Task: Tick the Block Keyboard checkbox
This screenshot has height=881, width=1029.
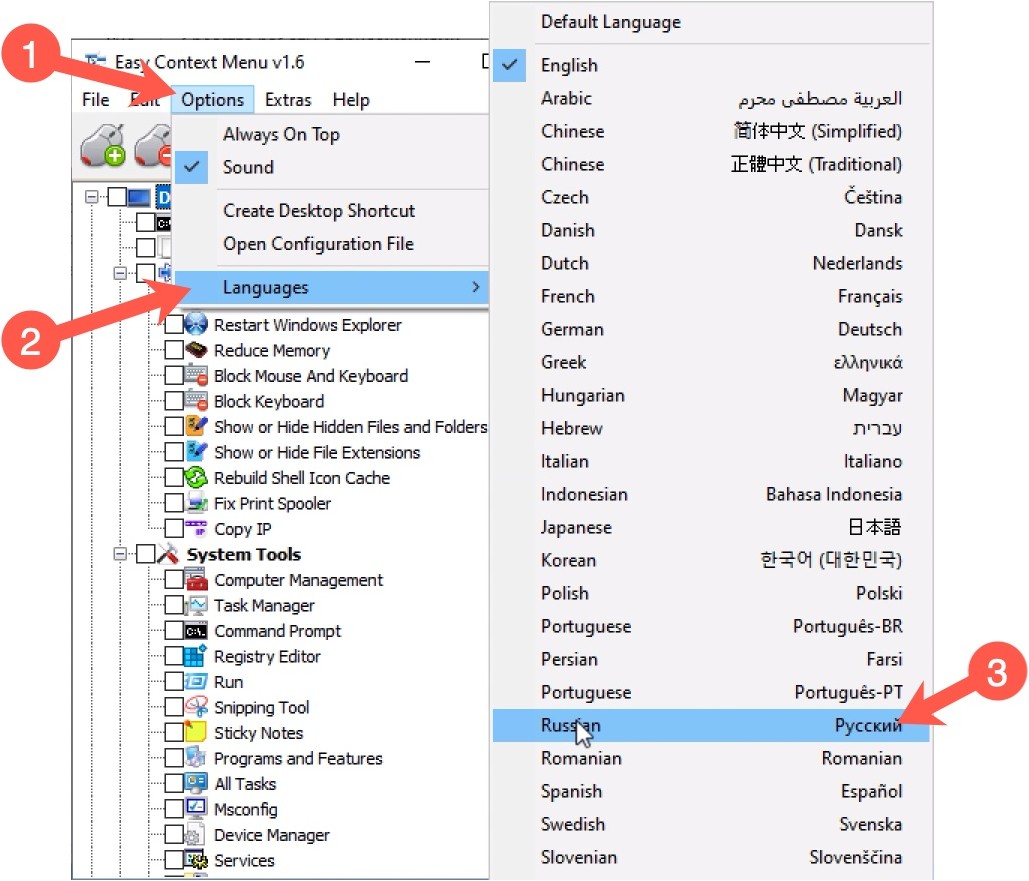Action: [174, 400]
